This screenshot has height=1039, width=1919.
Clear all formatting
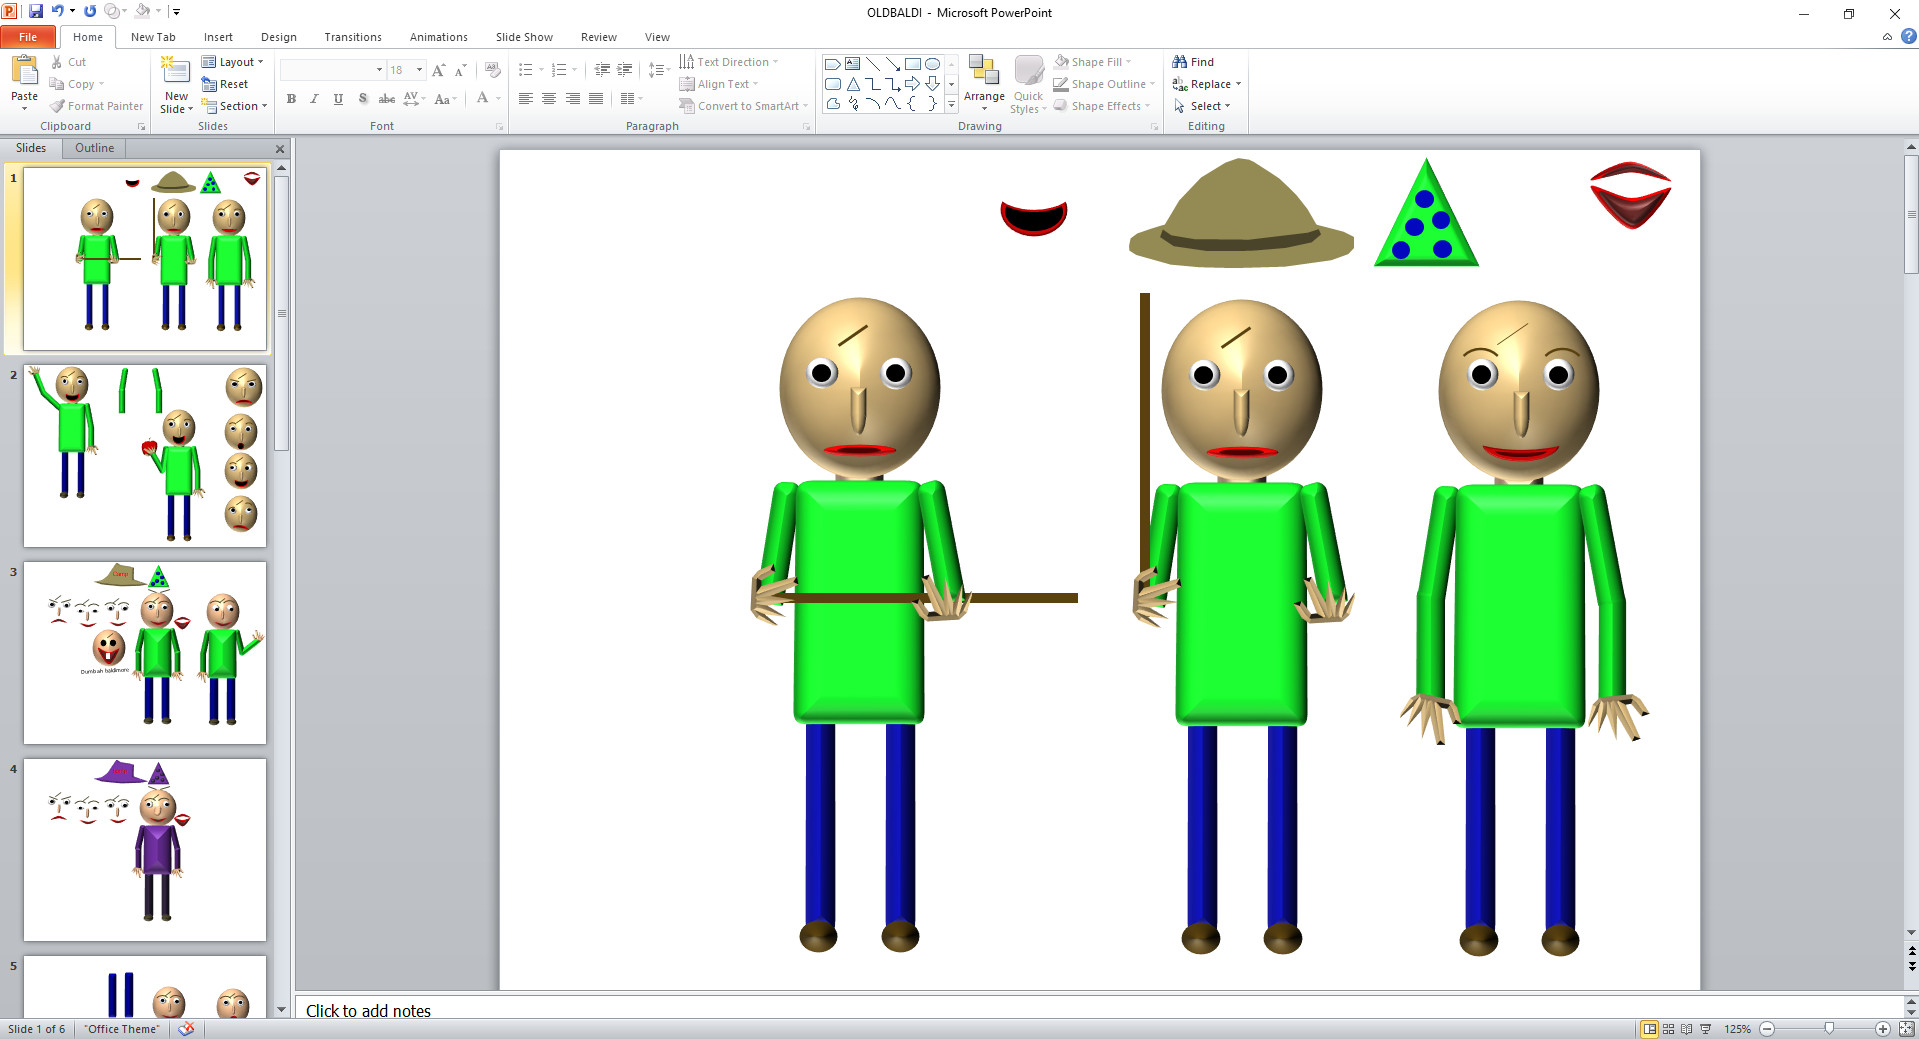click(493, 70)
